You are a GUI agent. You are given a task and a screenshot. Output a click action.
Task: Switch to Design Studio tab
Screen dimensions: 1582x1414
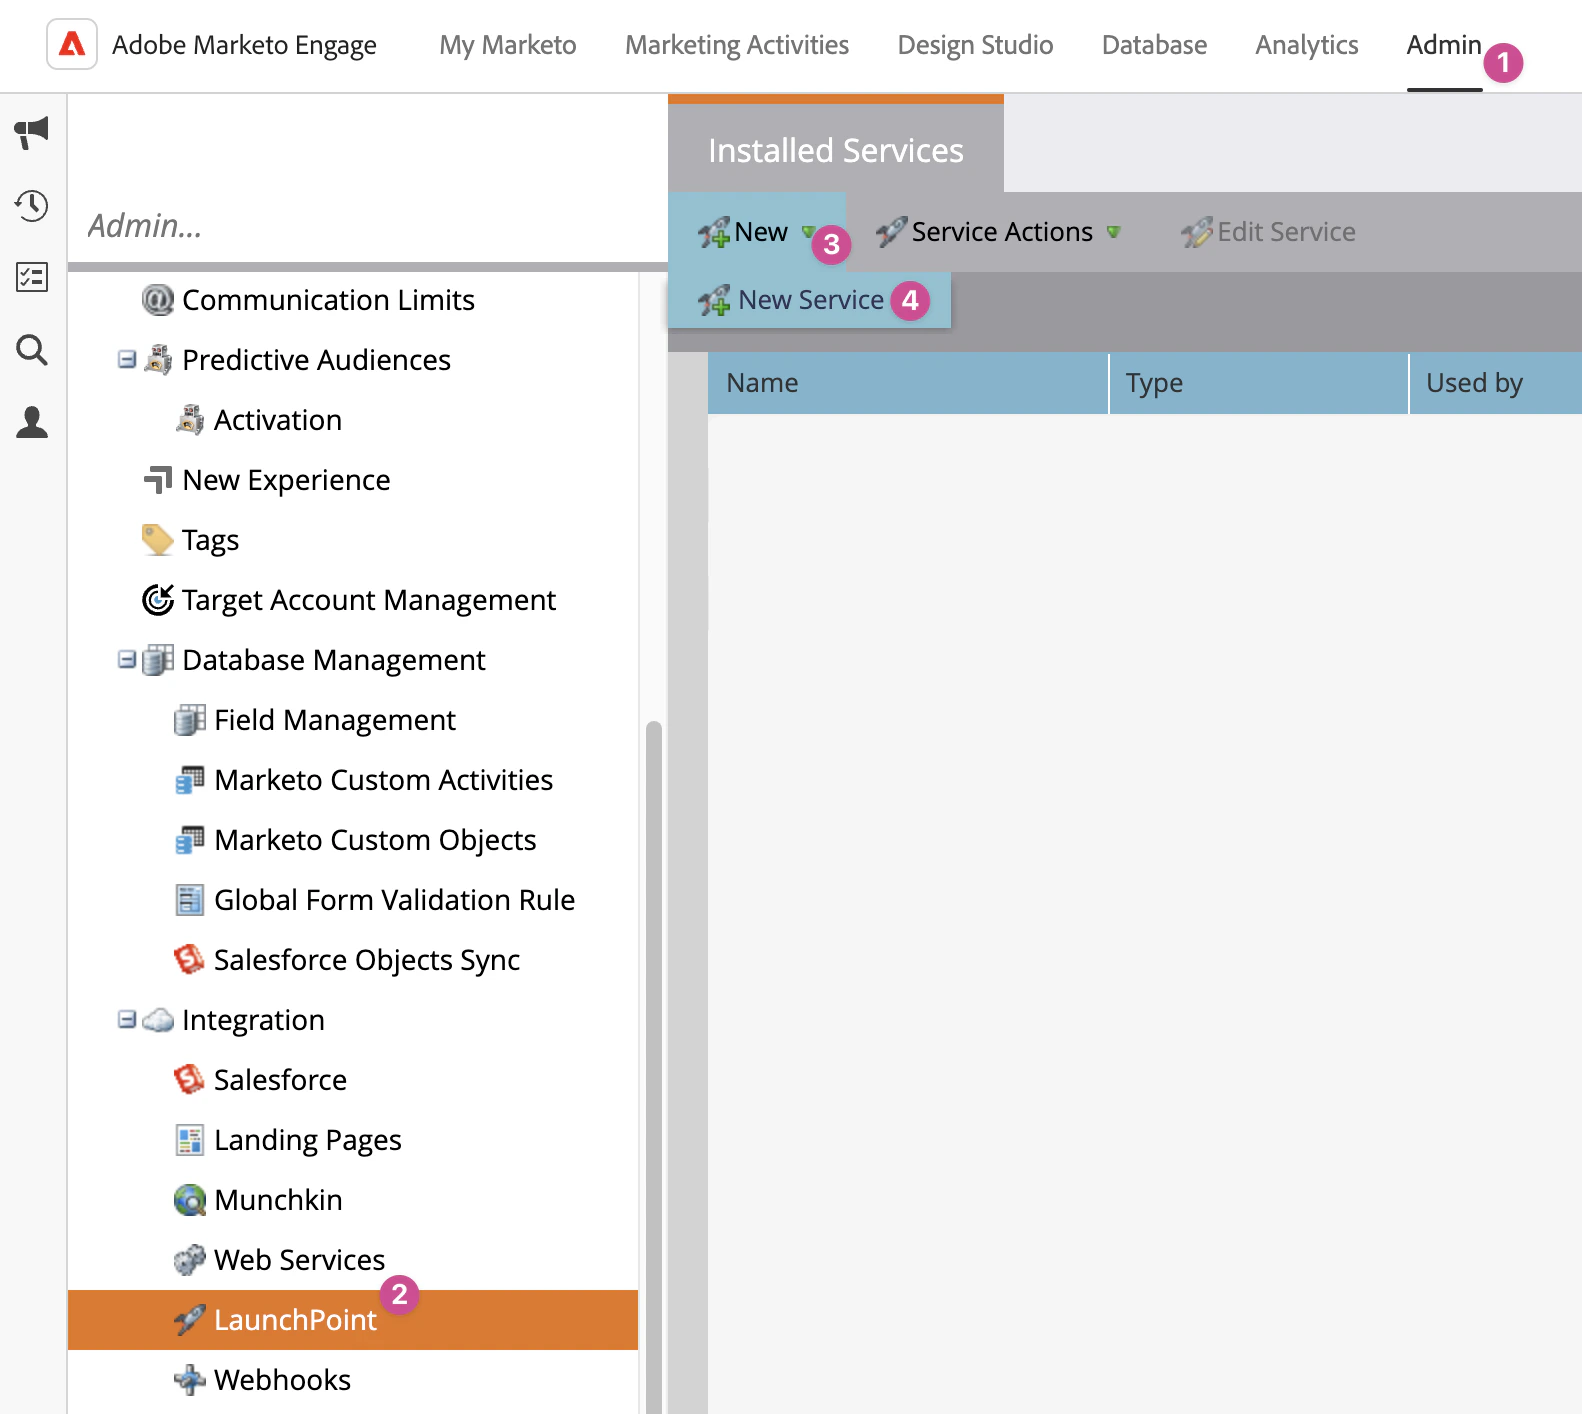click(x=975, y=45)
